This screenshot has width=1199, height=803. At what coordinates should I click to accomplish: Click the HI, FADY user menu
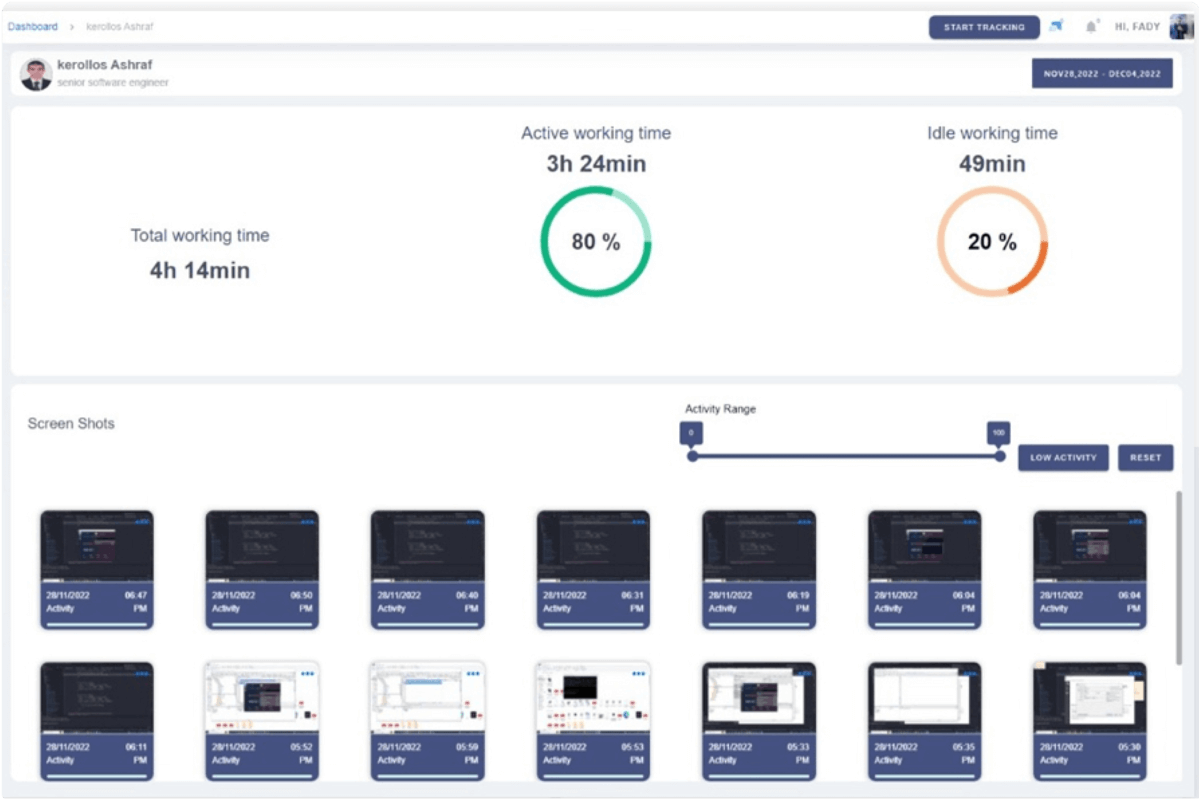pos(1137,27)
